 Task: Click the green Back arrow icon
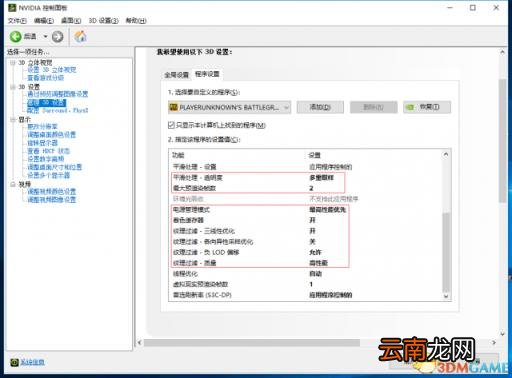point(15,36)
